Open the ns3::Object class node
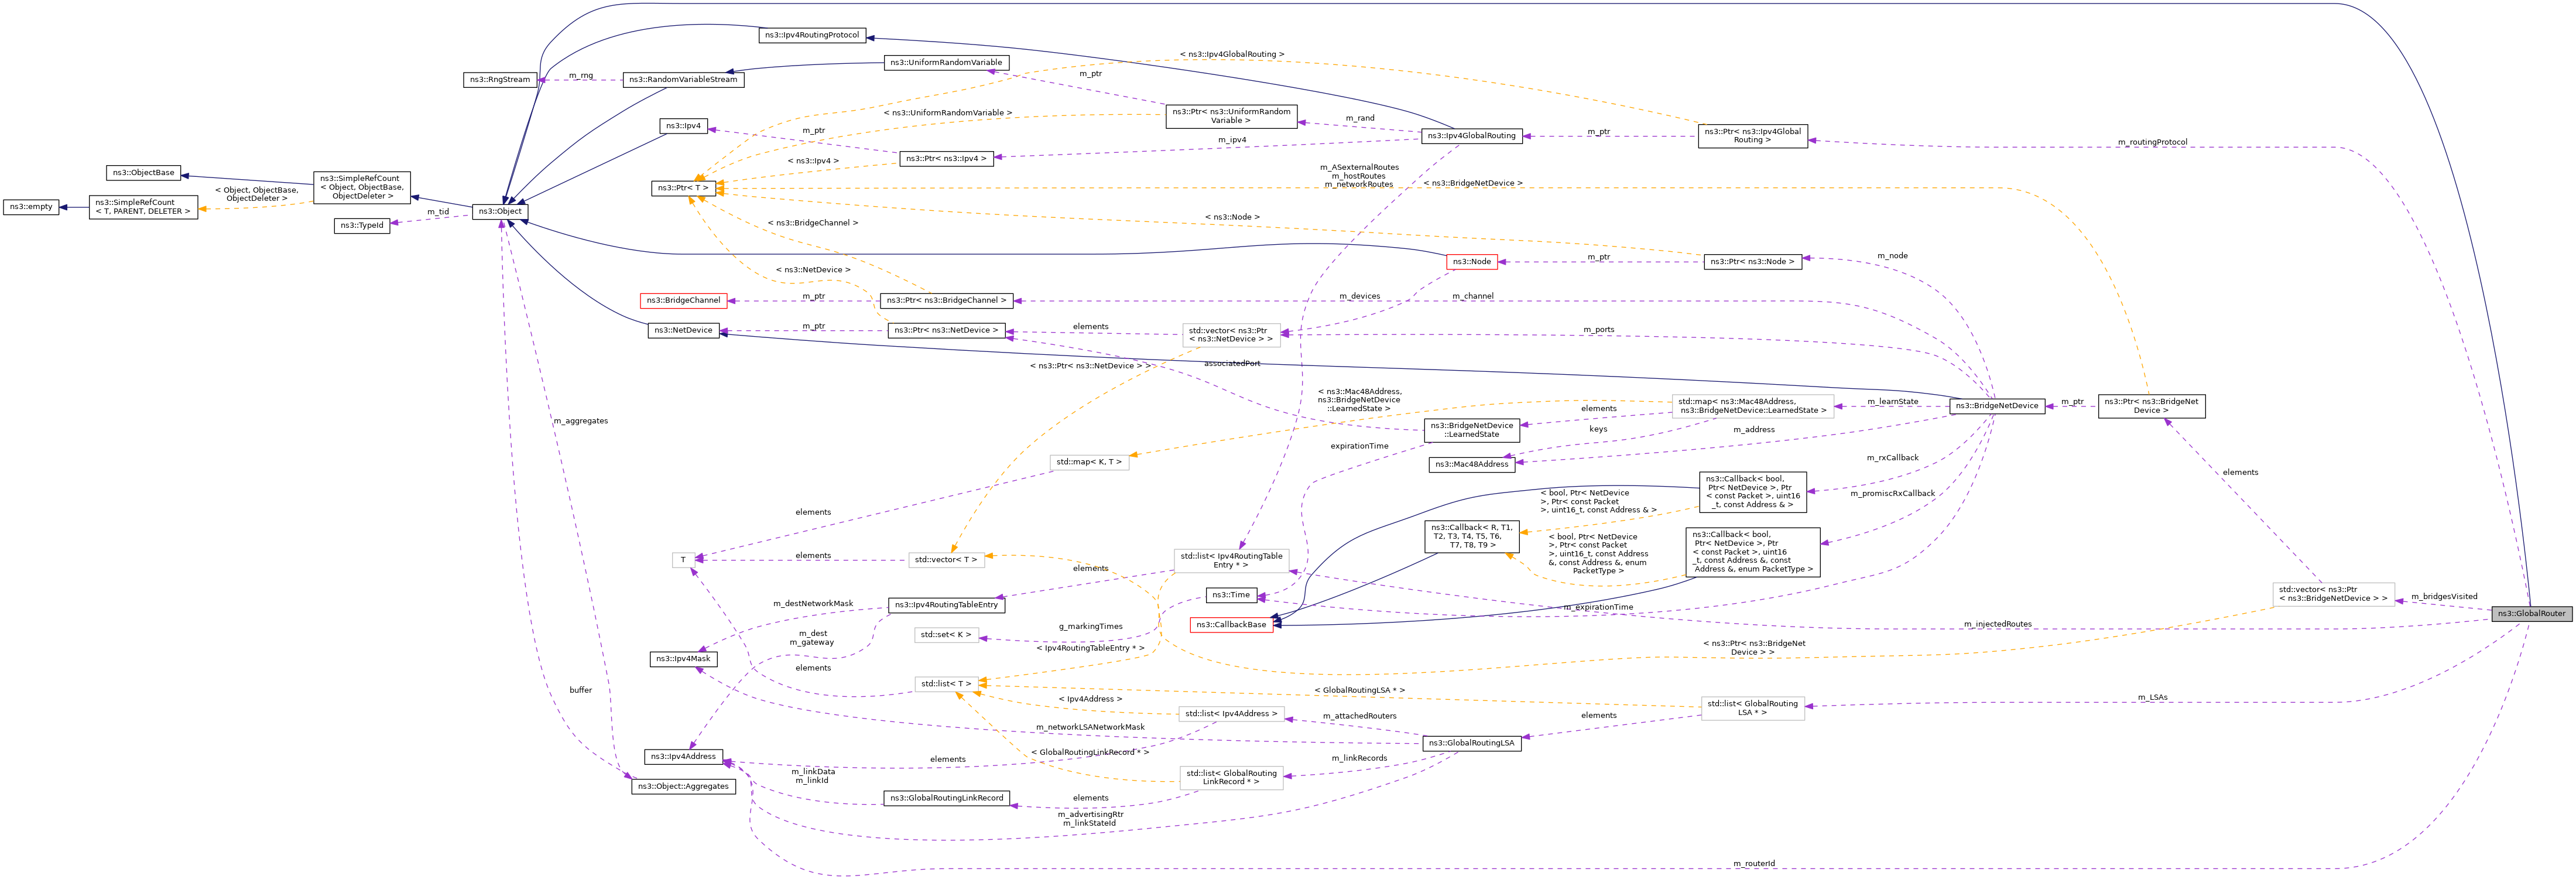The image size is (2576, 879). [x=500, y=211]
